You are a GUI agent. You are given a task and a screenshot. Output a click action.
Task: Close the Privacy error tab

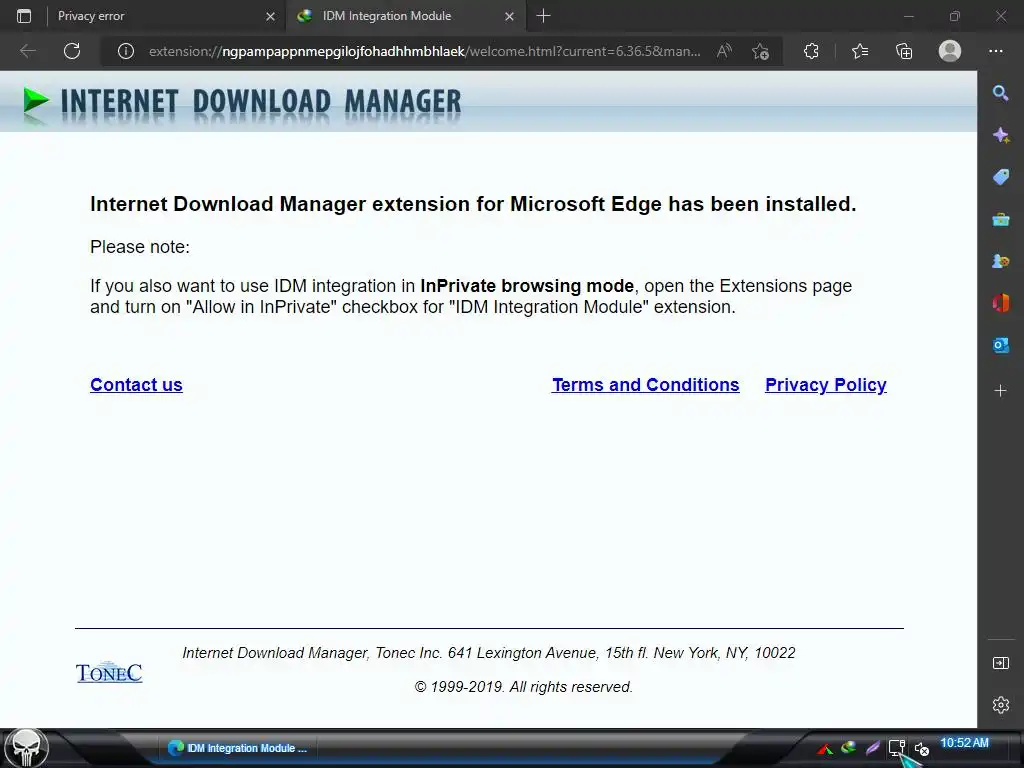pos(270,16)
